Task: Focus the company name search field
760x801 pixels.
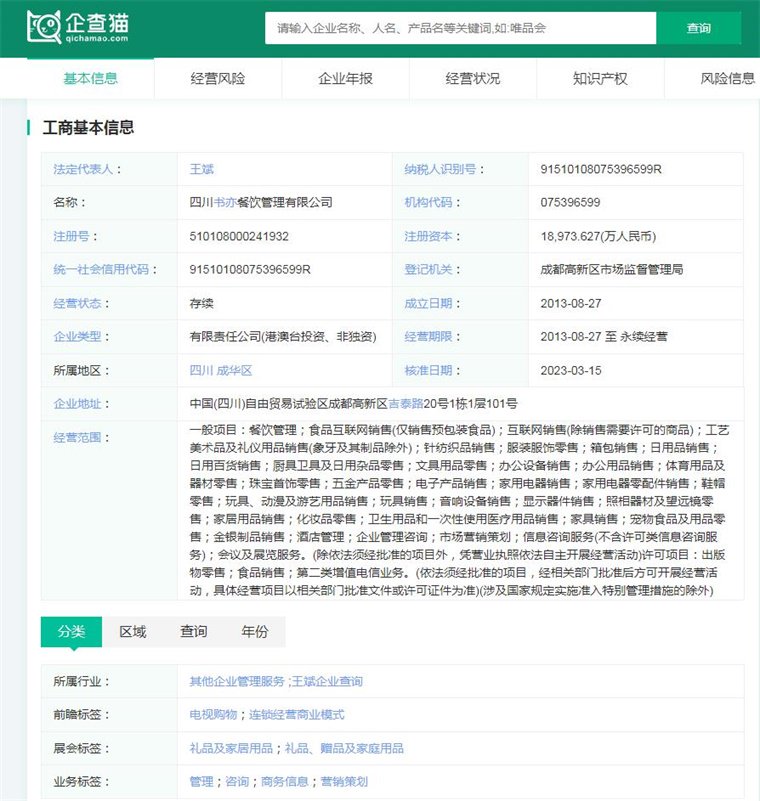Action: pyautogui.click(x=460, y=28)
